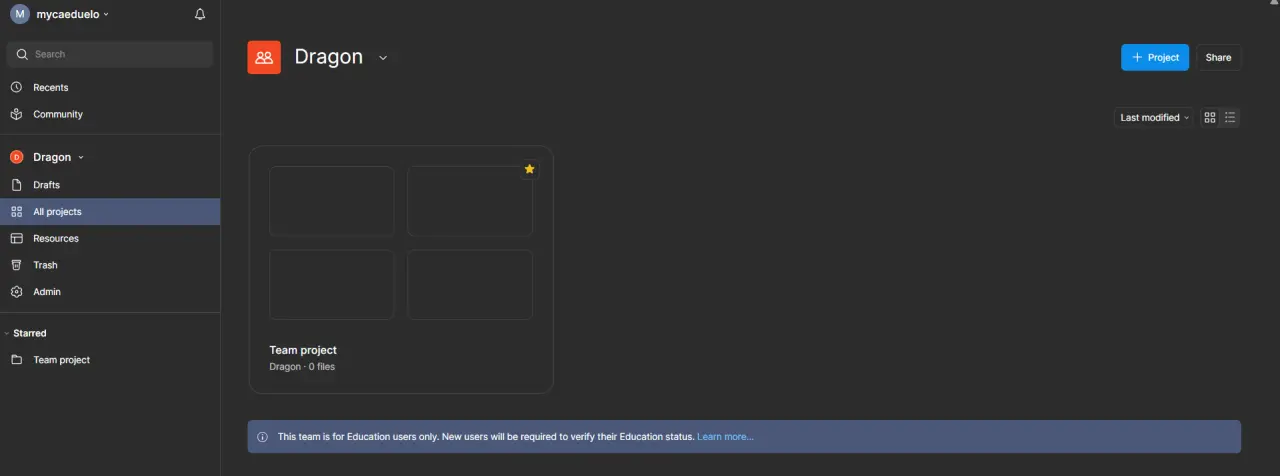
Task: Click the Community icon
Action: click(16, 114)
